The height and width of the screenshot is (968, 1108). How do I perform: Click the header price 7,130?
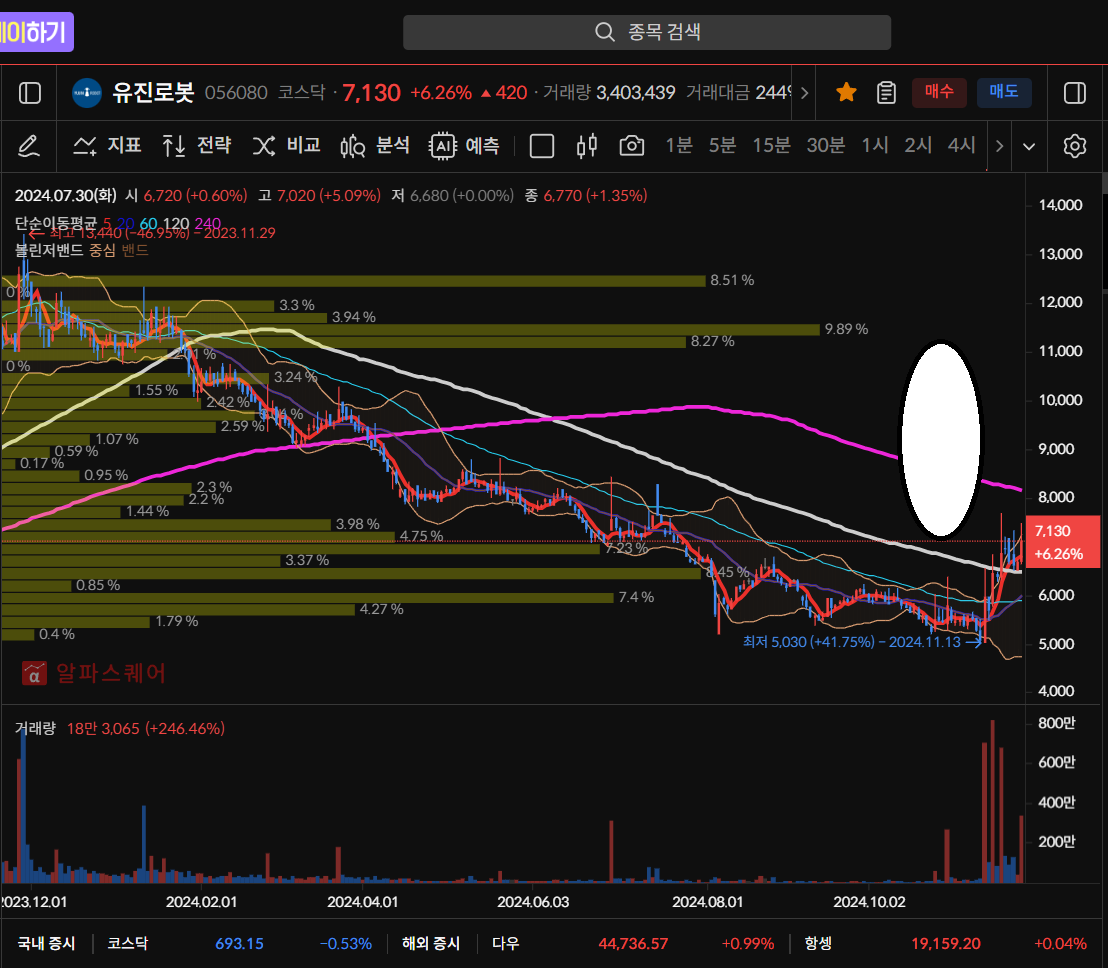pyautogui.click(x=372, y=93)
